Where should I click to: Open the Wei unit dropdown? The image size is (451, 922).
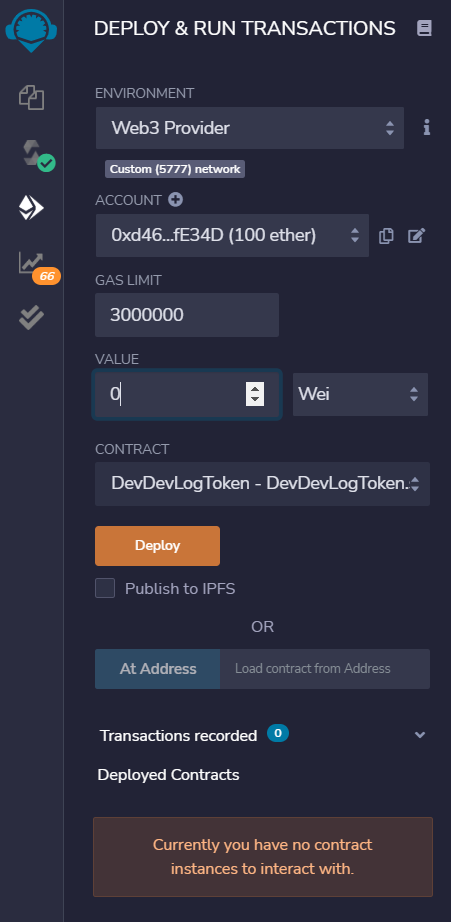coord(360,394)
